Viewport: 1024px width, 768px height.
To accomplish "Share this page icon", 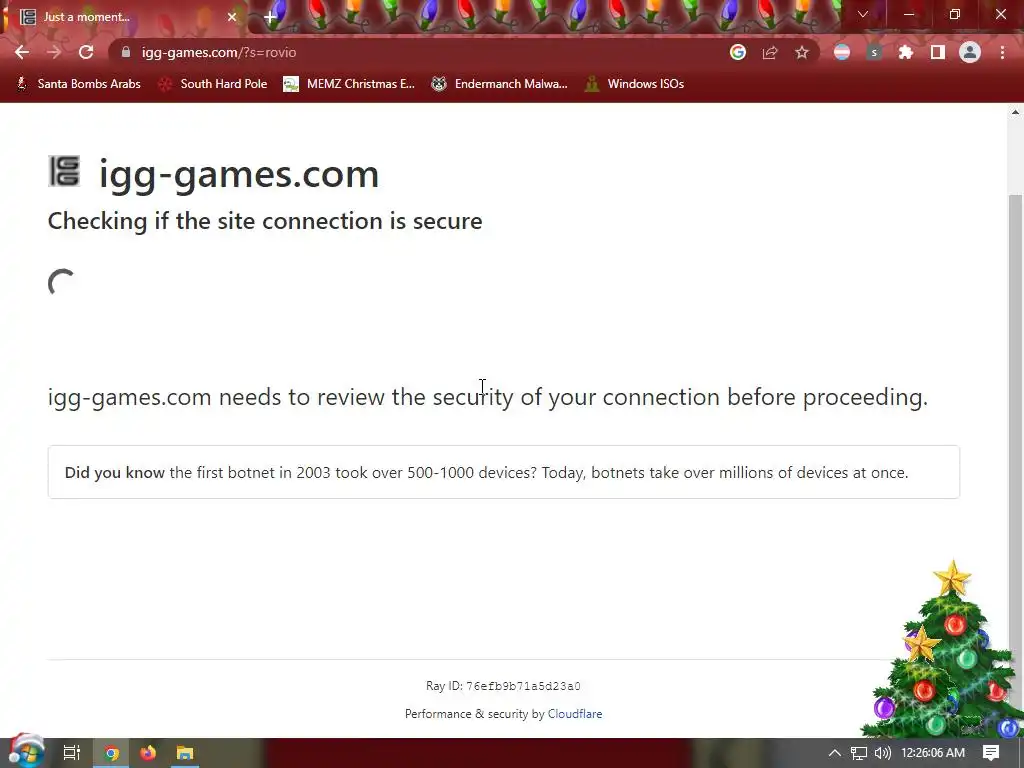I will click(x=770, y=53).
